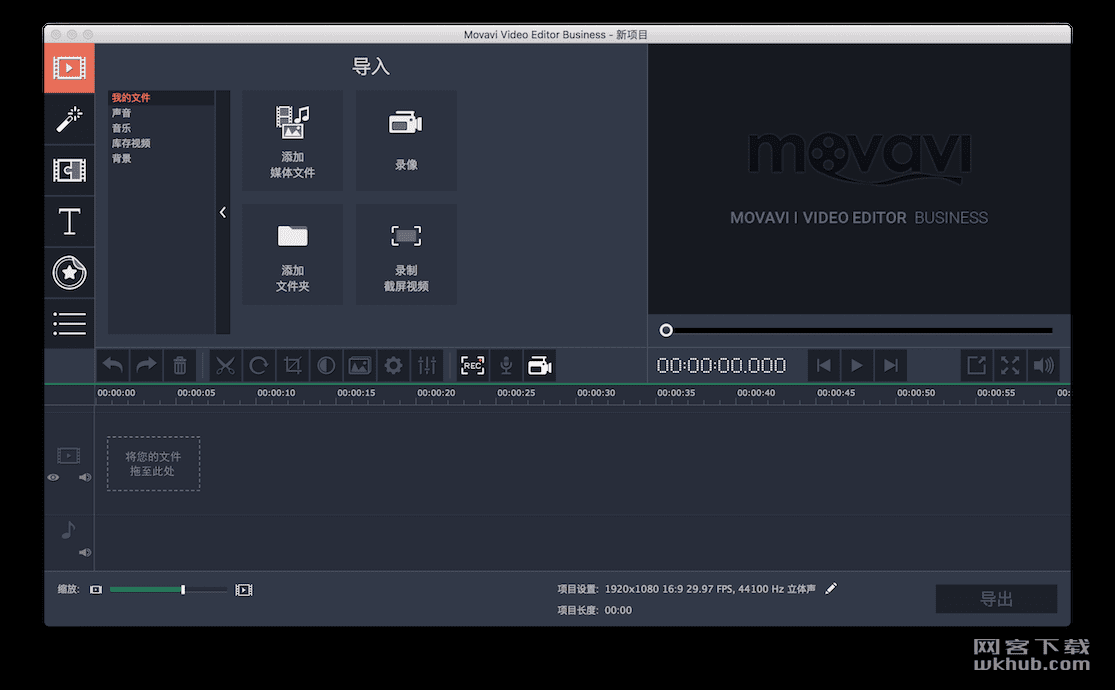Click the preview seek bar handle
This screenshot has height=690, width=1115.
[x=666, y=330]
